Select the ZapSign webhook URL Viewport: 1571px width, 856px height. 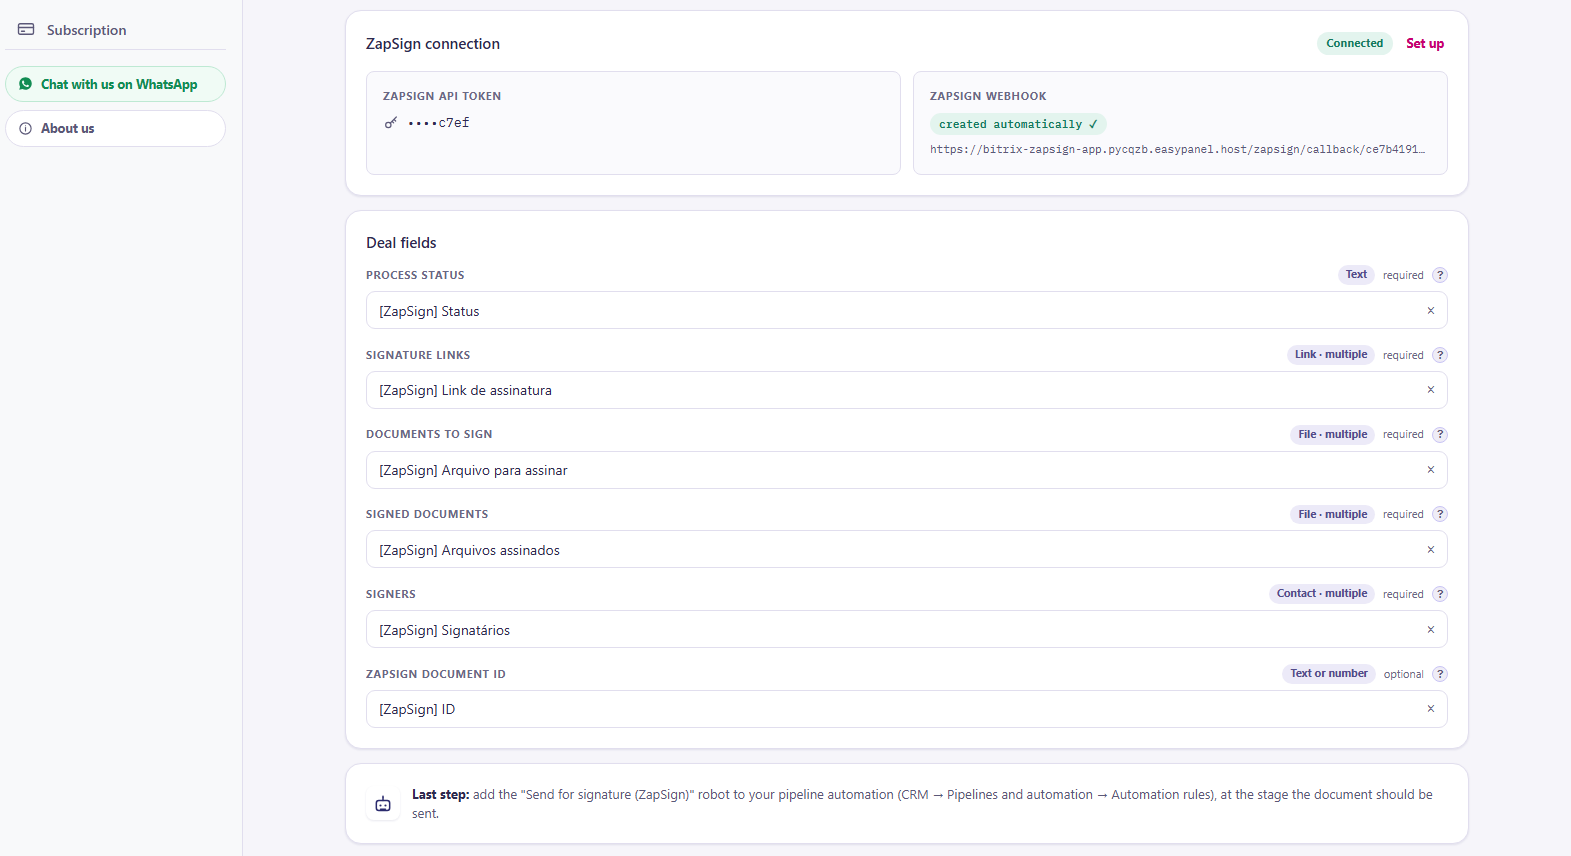[1178, 150]
